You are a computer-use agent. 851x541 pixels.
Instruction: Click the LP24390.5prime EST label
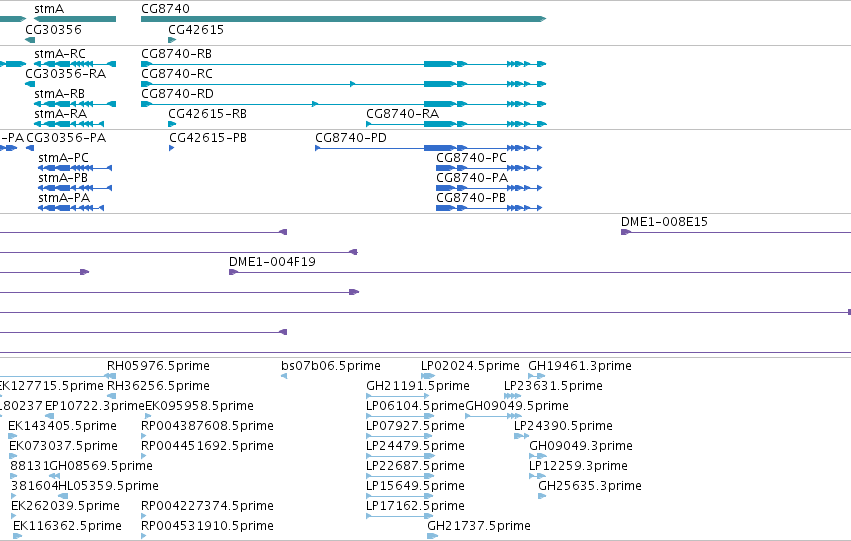tap(563, 426)
